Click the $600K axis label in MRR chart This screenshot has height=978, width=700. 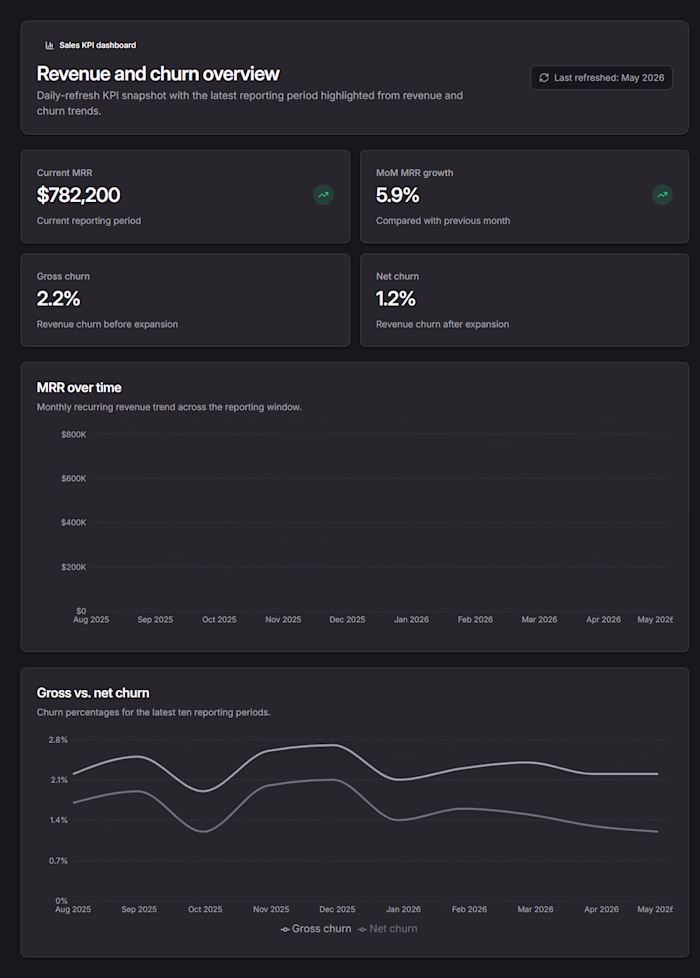click(74, 478)
